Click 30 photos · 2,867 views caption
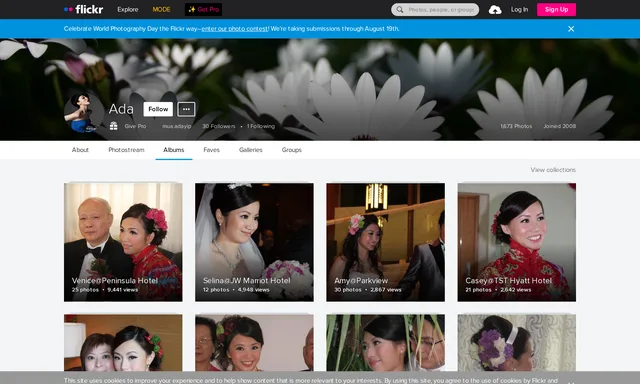Screen dimensions: 640x384 (367, 290)
